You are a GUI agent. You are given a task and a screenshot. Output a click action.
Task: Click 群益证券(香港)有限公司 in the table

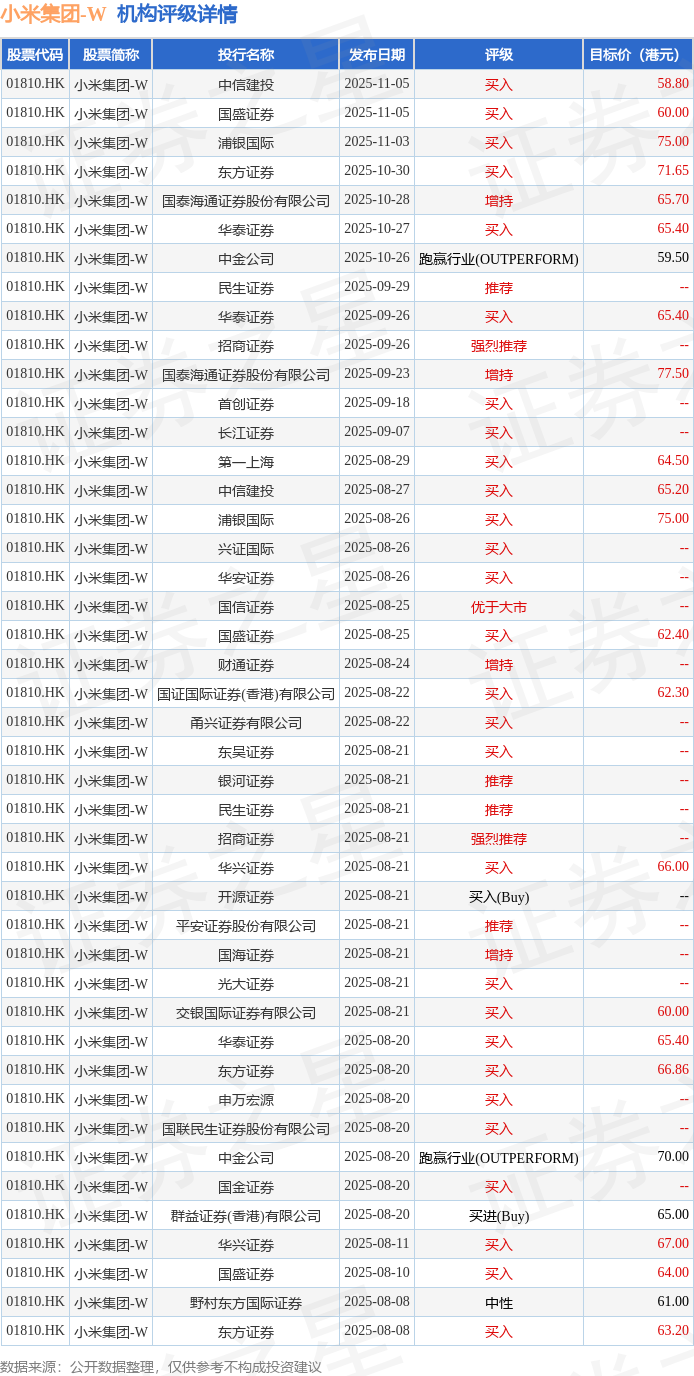[x=246, y=1215]
